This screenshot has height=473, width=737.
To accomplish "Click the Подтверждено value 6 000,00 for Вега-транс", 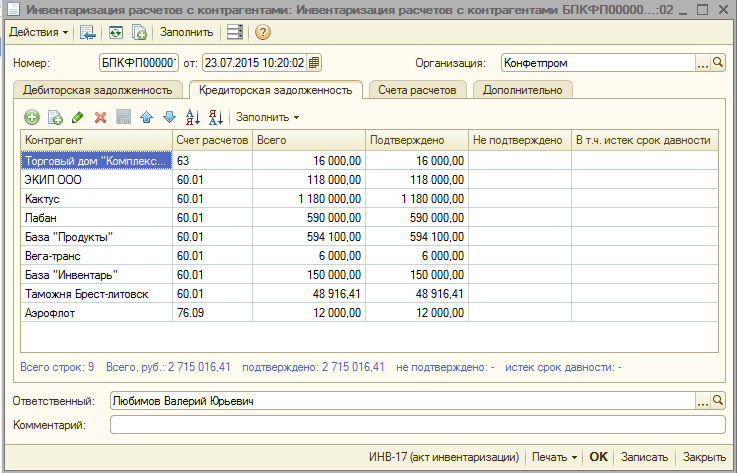I will 417,256.
